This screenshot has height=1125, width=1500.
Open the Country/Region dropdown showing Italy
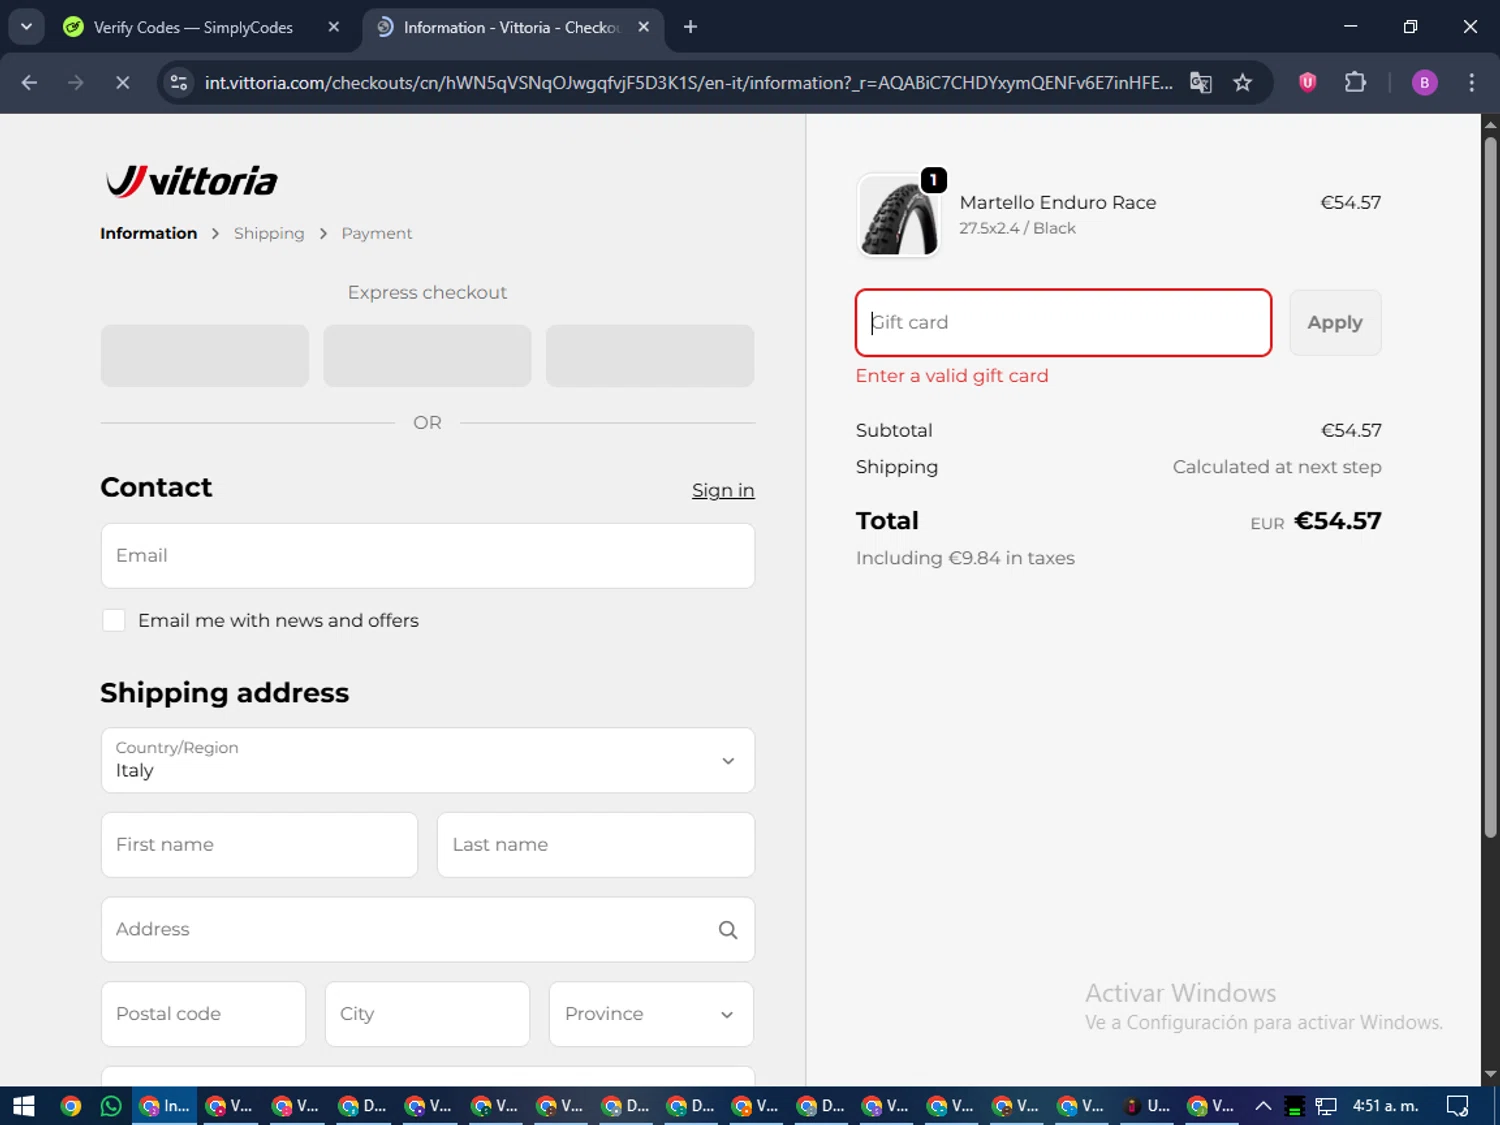point(428,760)
